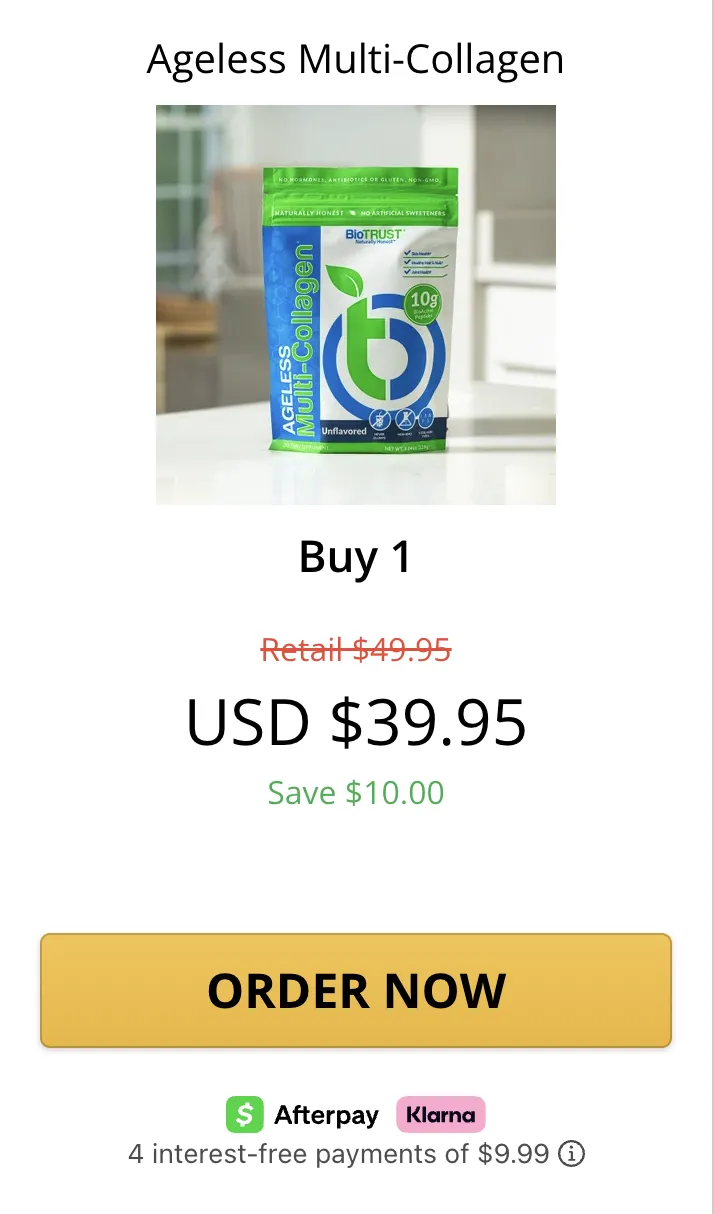
Task: Click the struck-through Retail $49.95 price
Action: point(356,650)
